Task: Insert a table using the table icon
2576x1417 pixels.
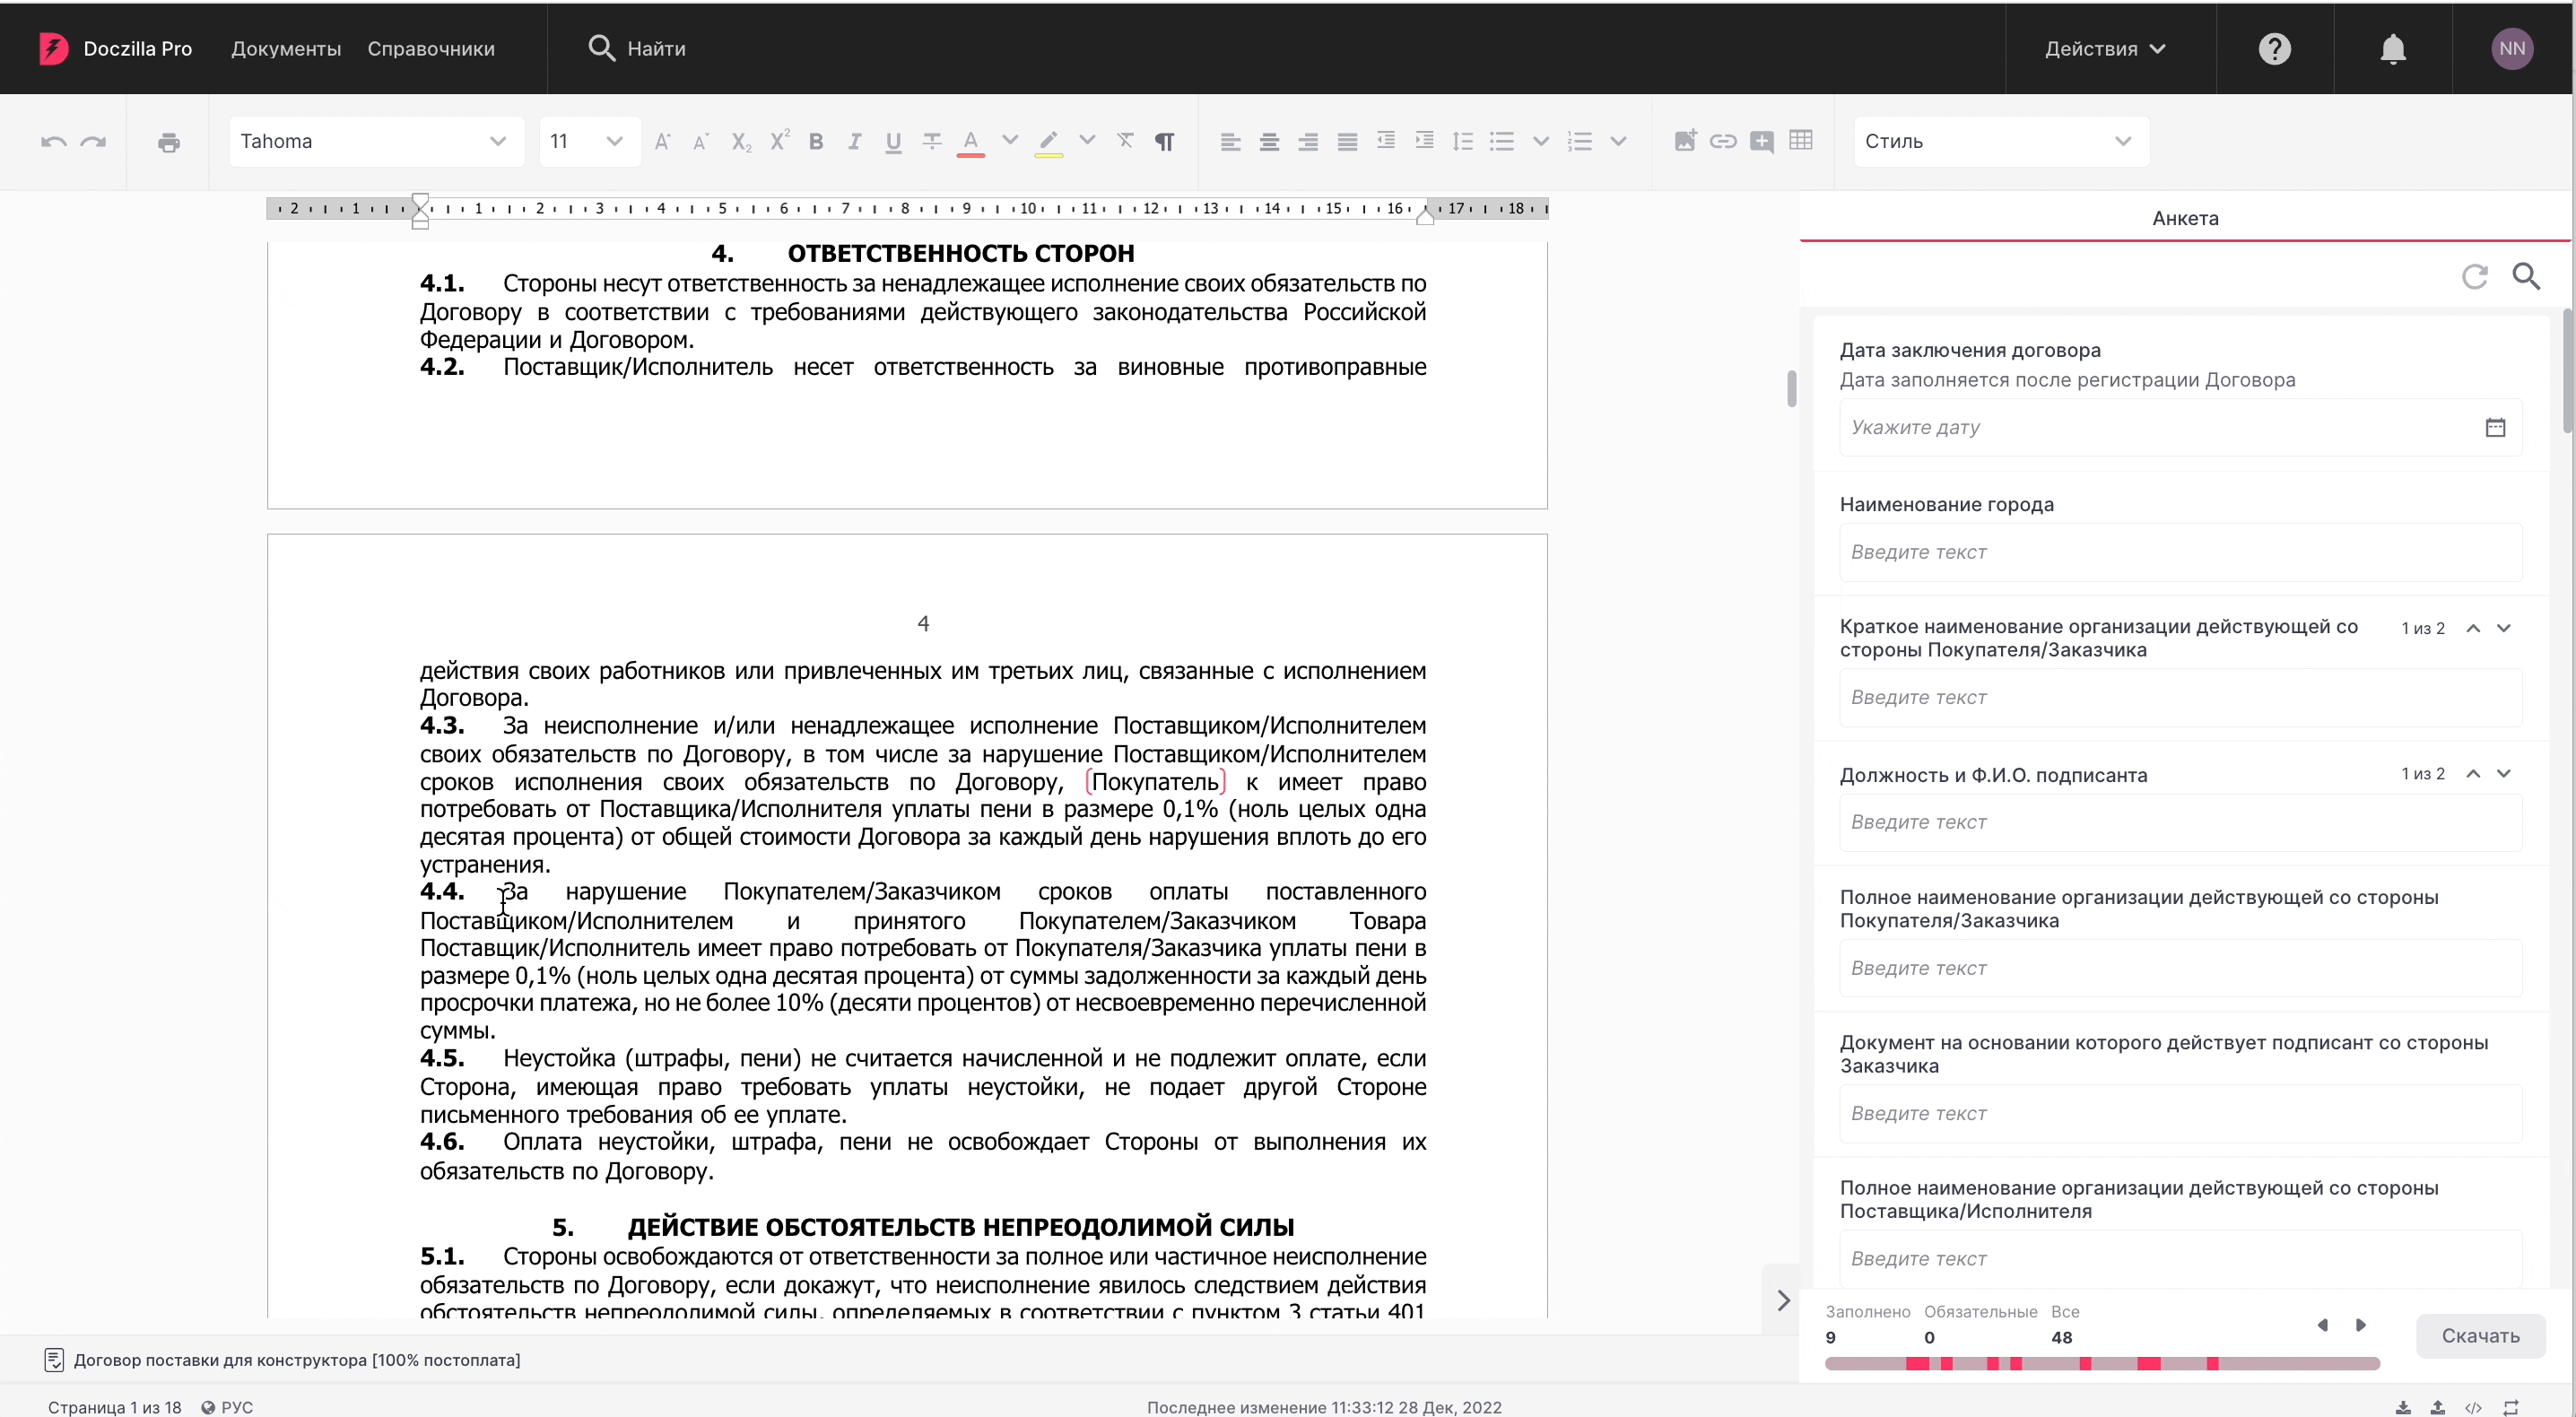Action: click(x=1800, y=141)
